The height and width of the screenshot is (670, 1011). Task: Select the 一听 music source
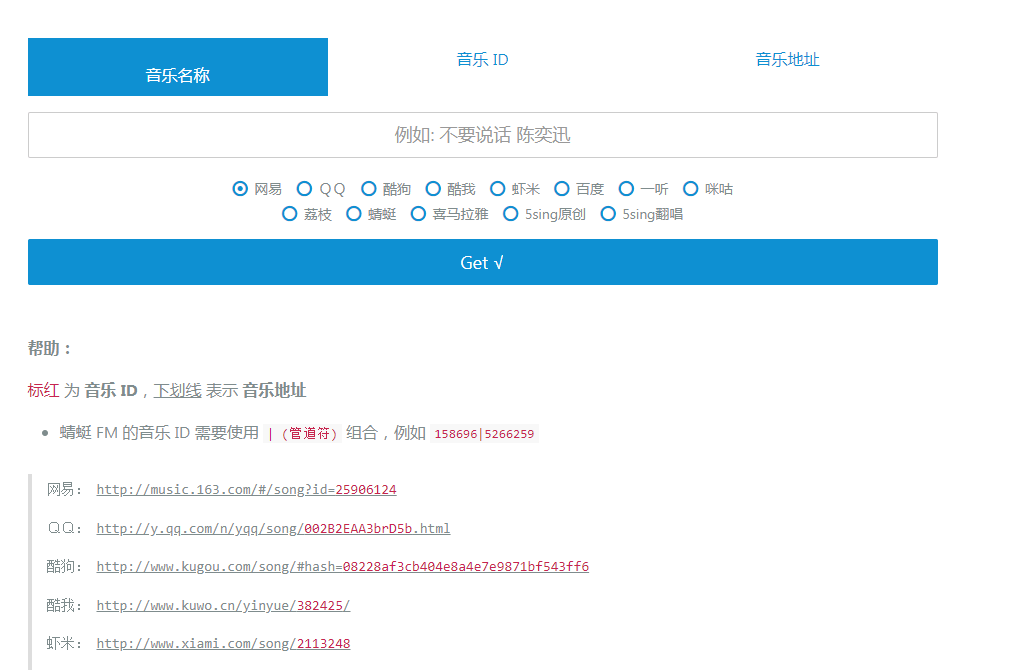tap(626, 188)
